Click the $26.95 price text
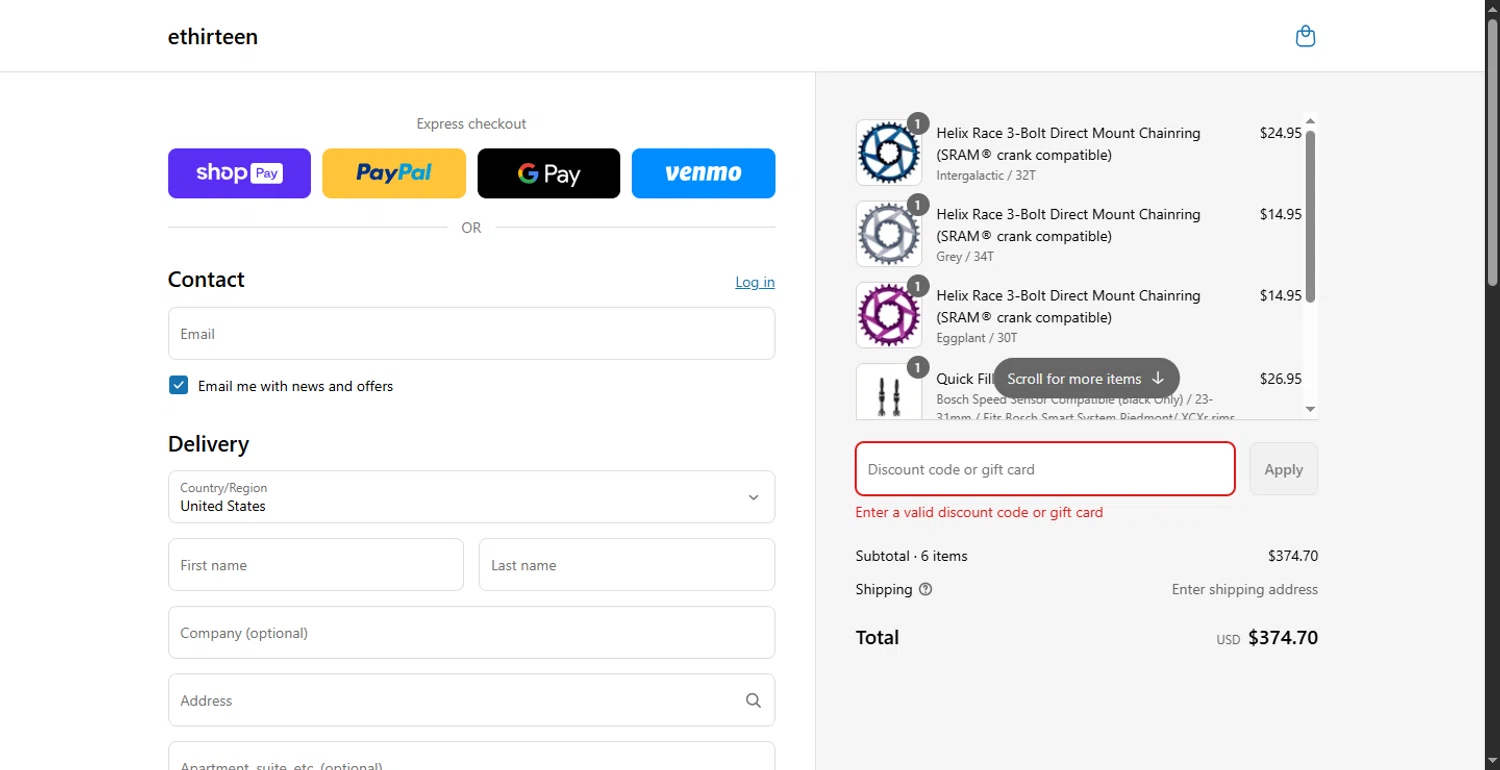This screenshot has width=1500, height=770. [1280, 379]
